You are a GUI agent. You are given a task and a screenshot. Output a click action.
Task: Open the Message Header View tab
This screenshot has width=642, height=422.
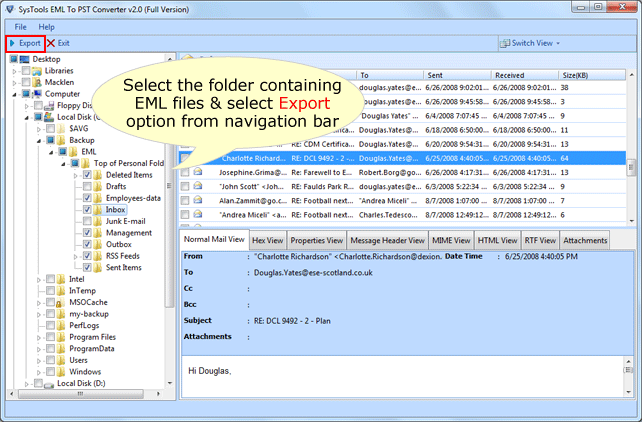coord(387,241)
